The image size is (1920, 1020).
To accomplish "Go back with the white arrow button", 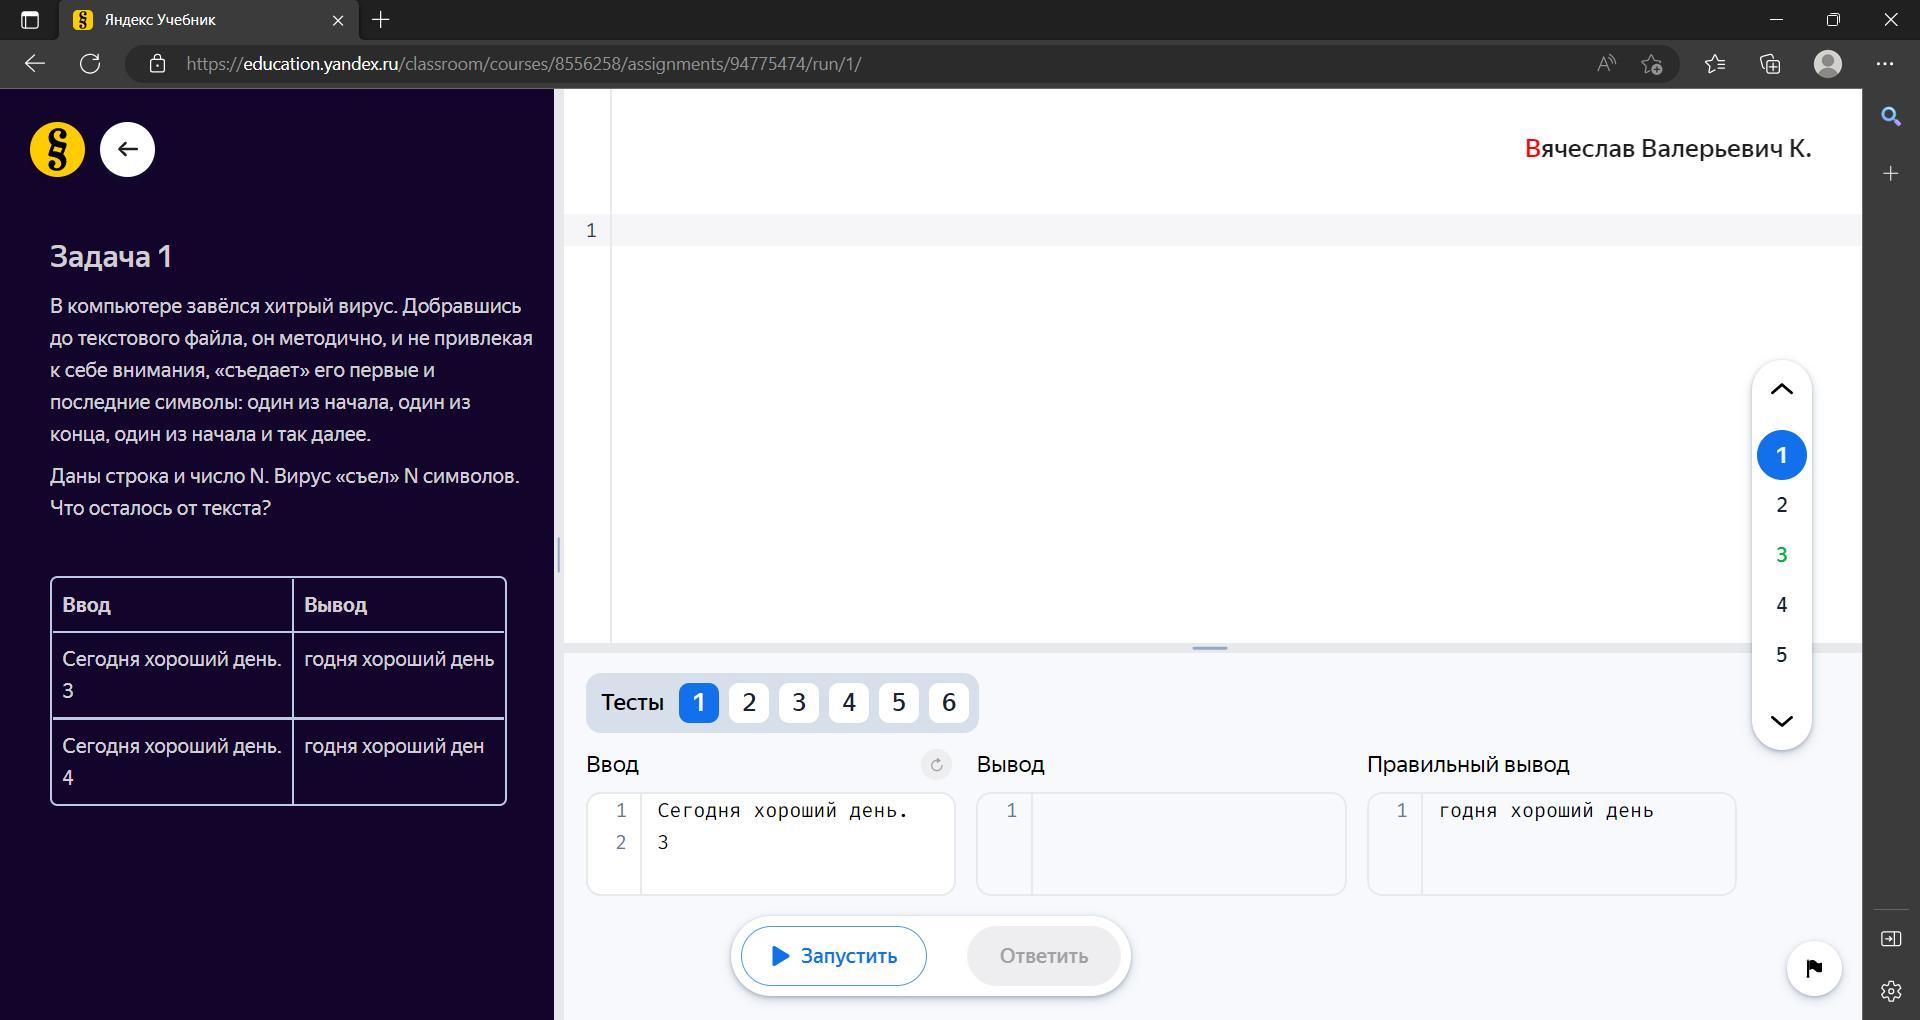I will pos(127,150).
